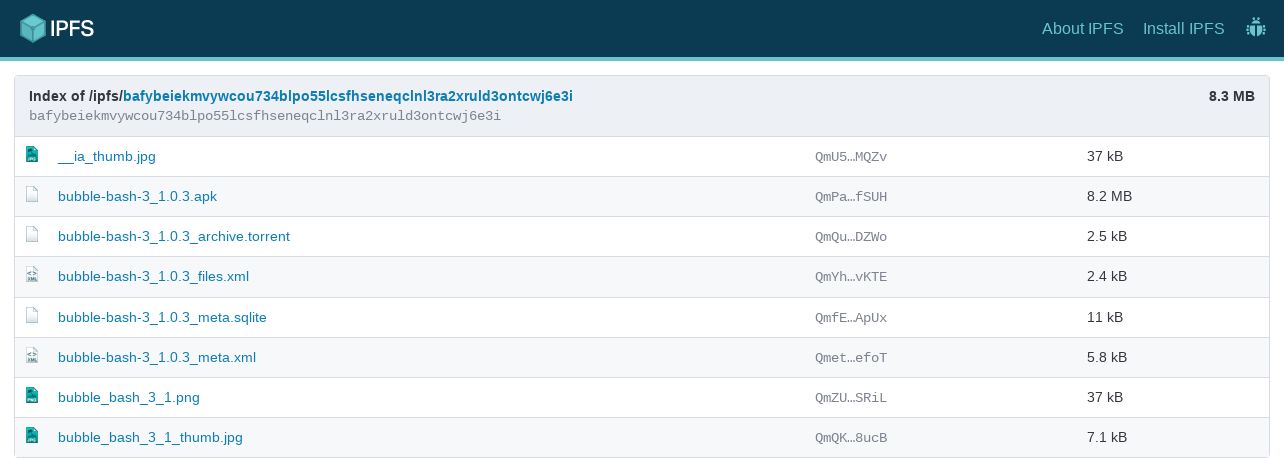The width and height of the screenshot is (1284, 458).
Task: Click file icon beside bubble-bash-3_1.0.3.apk
Action: tap(32, 195)
